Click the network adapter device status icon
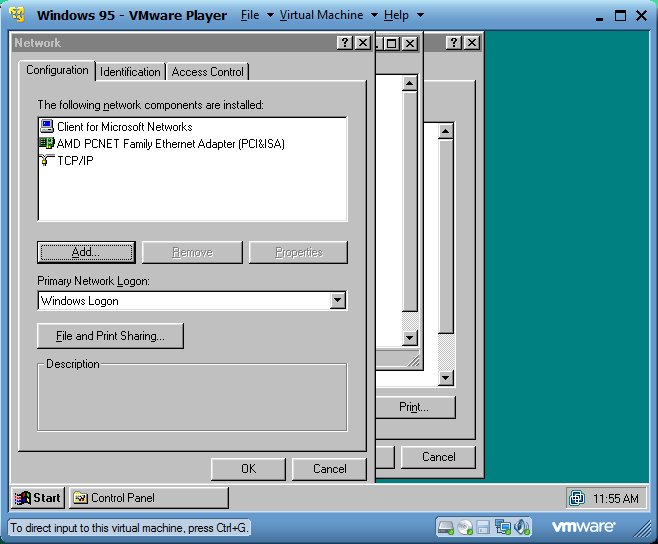Image resolution: width=658 pixels, height=544 pixels. point(503,527)
